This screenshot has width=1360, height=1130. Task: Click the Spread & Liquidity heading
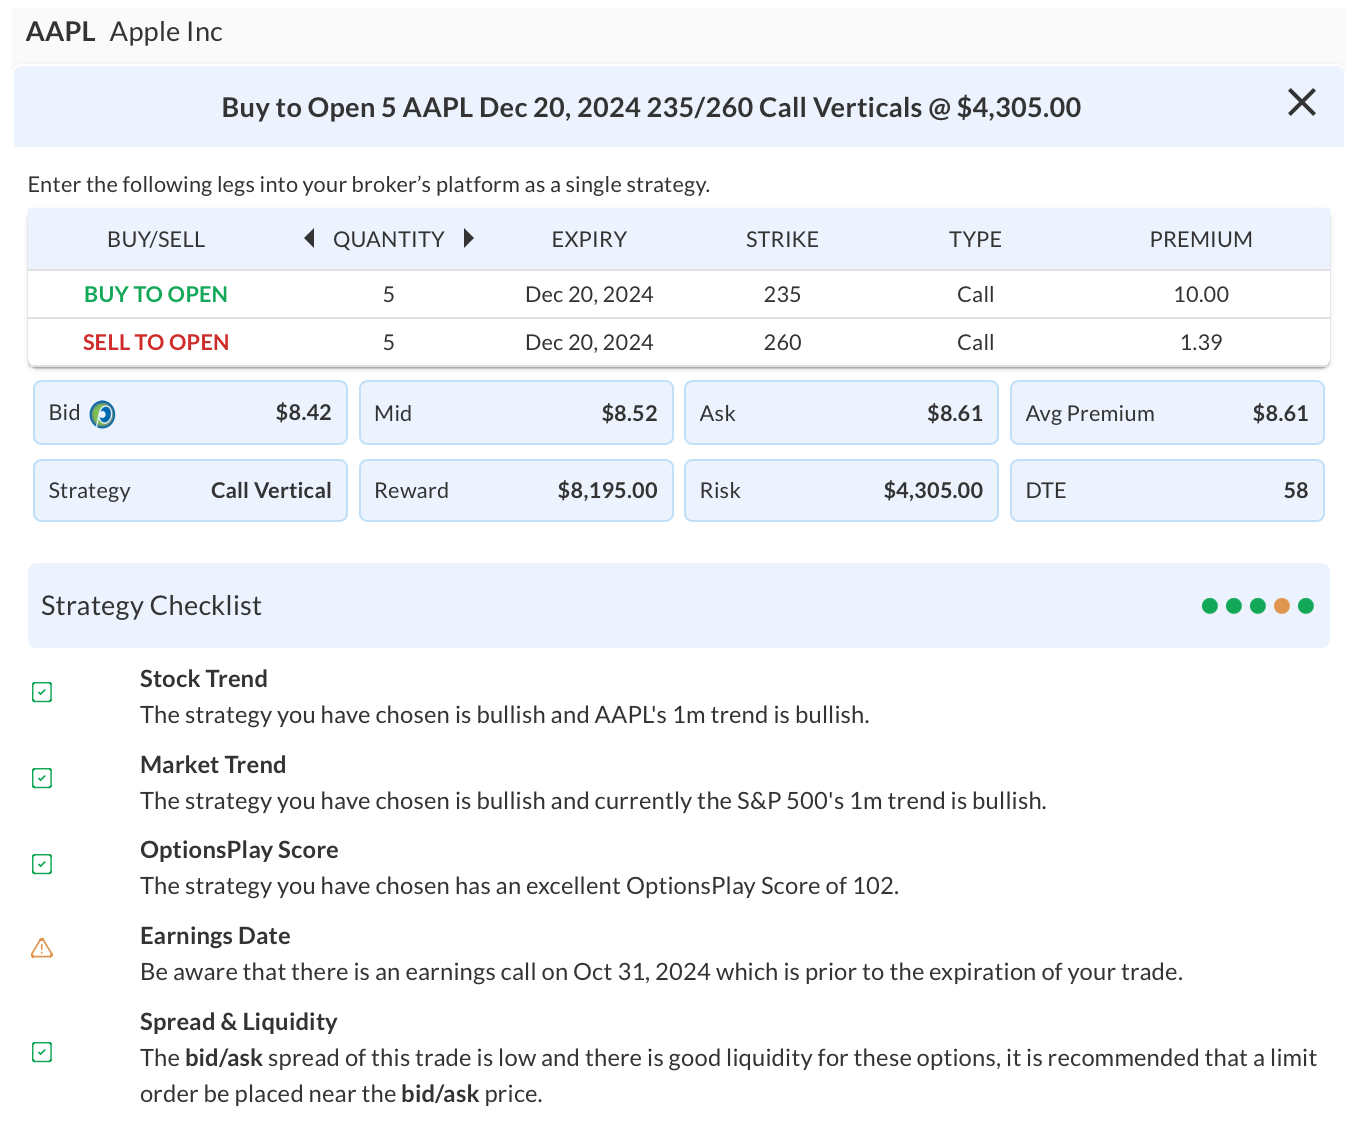click(x=238, y=1022)
